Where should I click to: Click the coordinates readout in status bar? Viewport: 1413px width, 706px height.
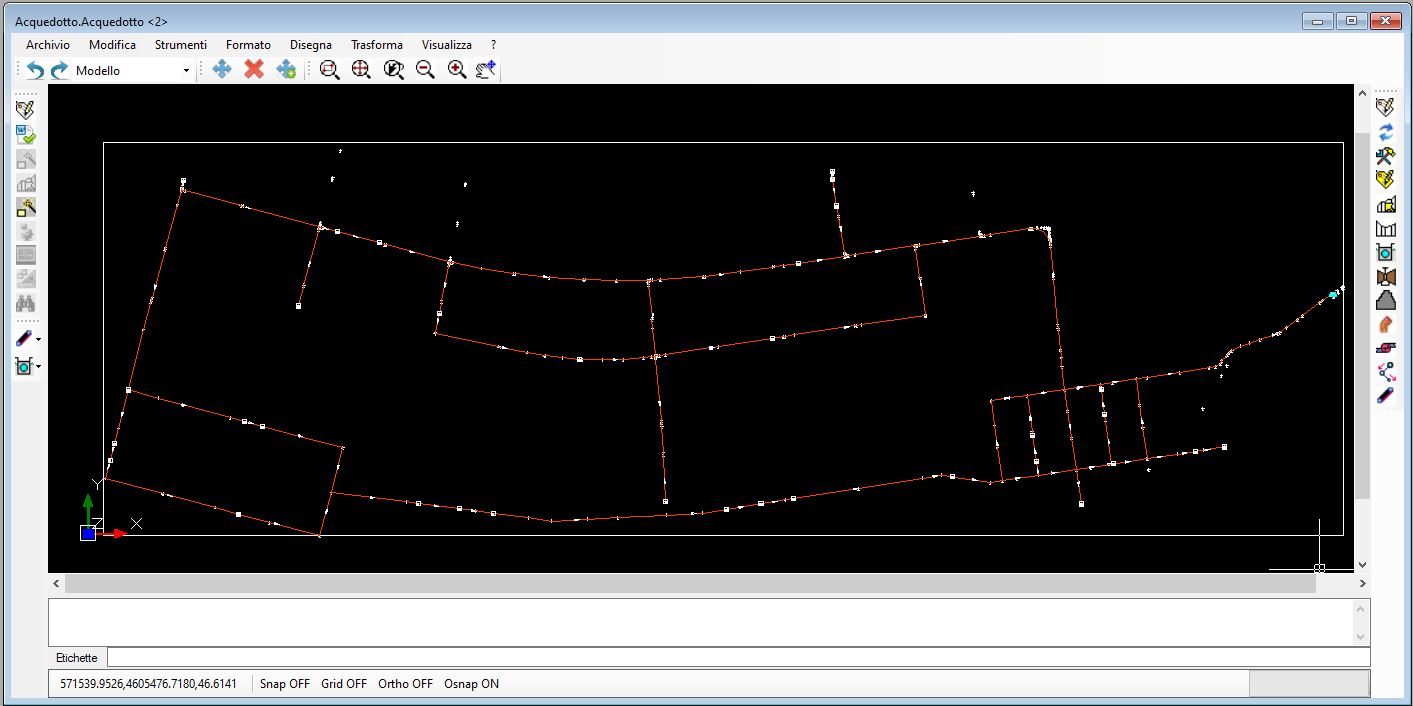coord(148,684)
